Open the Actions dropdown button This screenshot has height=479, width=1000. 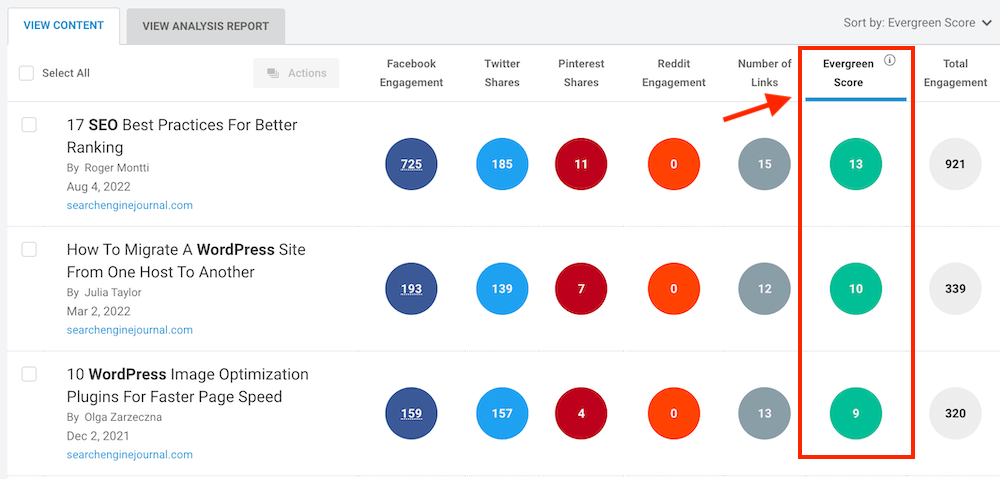(297, 73)
